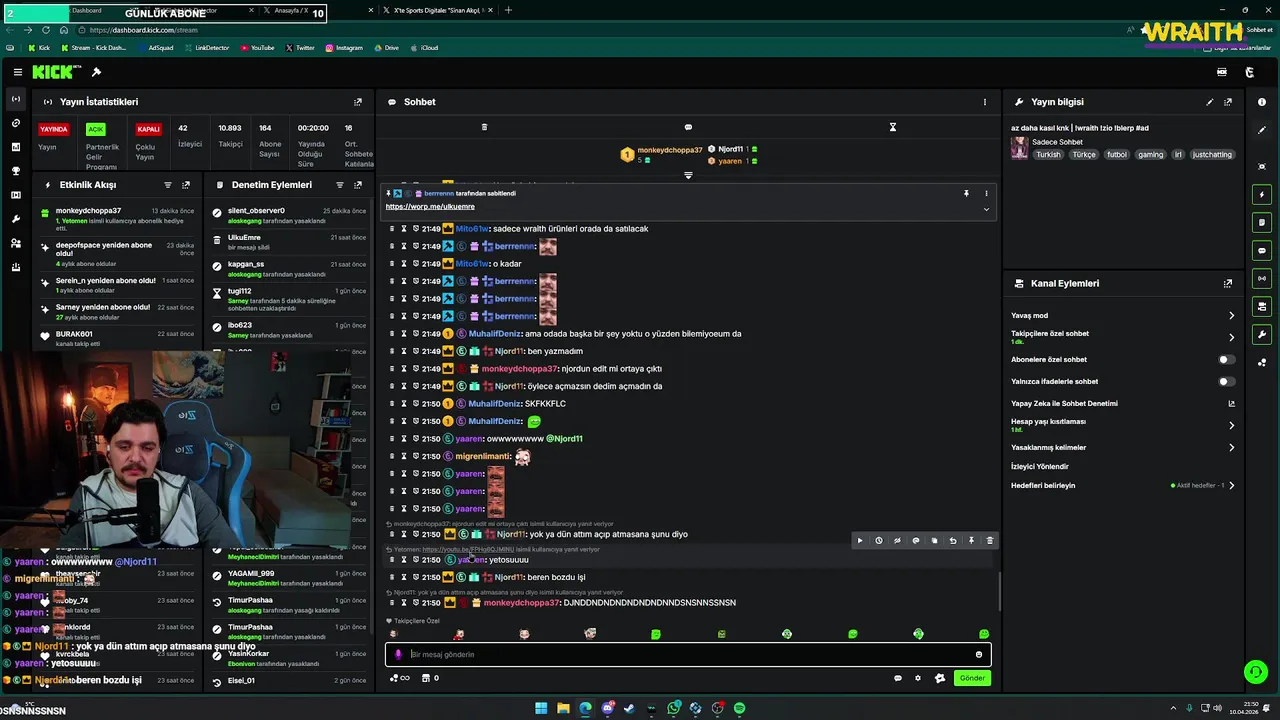Open the Instagram bookmark
This screenshot has height=720, width=1280.
(x=343, y=47)
